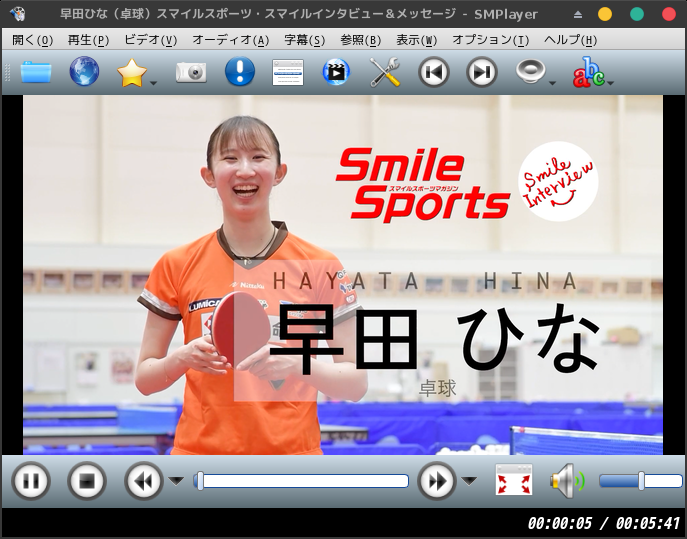Expand the audio track dropdown arrow

pyautogui.click(x=552, y=83)
